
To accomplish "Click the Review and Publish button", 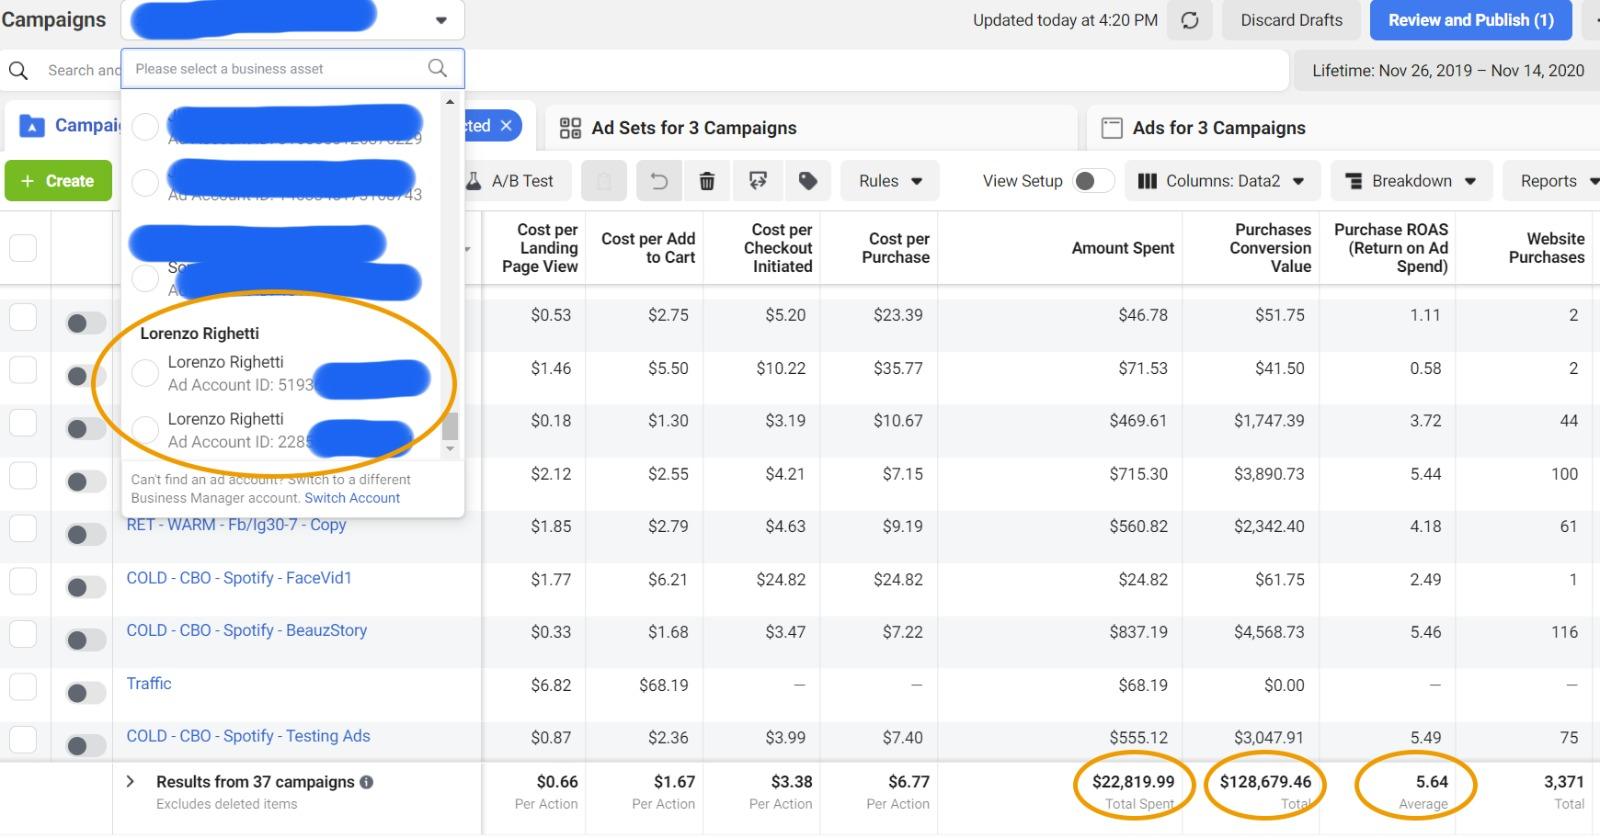I will (x=1470, y=20).
